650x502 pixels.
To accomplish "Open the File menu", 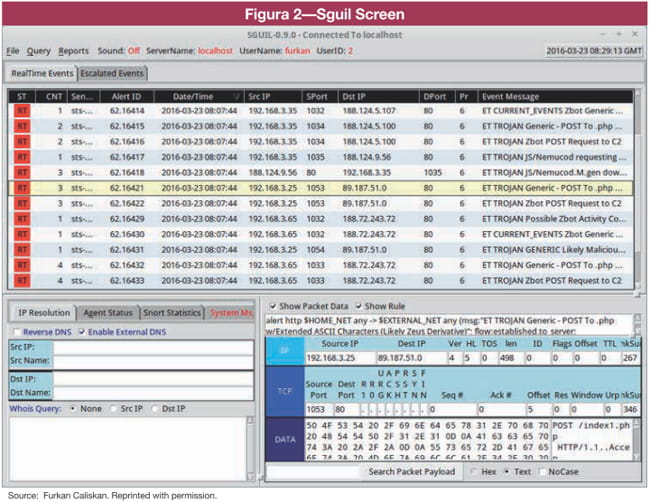I will 13,49.
